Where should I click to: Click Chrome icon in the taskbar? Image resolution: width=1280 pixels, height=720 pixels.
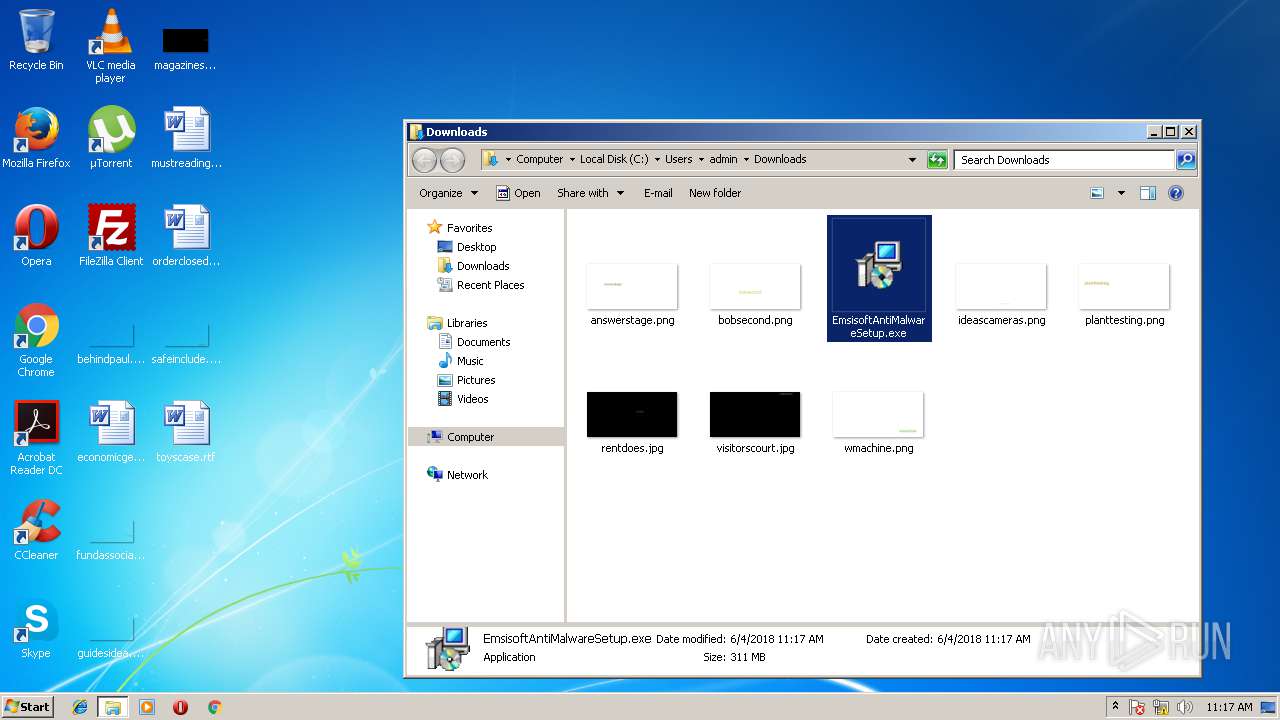(x=214, y=707)
